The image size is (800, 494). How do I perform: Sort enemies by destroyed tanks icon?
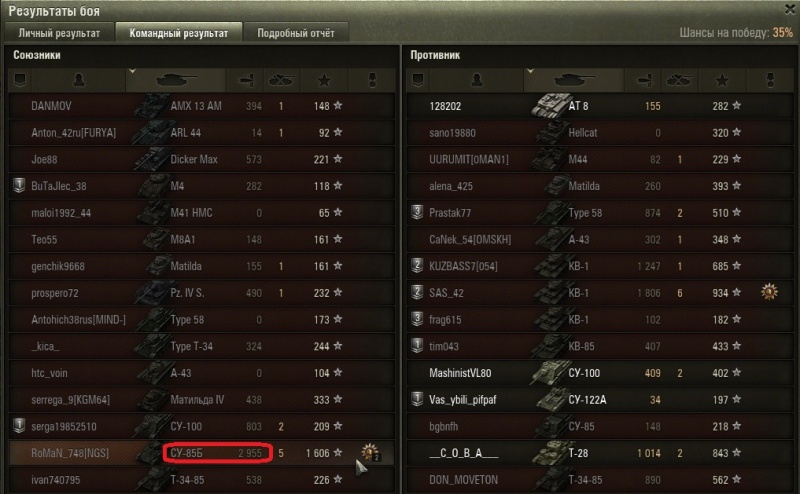(679, 80)
